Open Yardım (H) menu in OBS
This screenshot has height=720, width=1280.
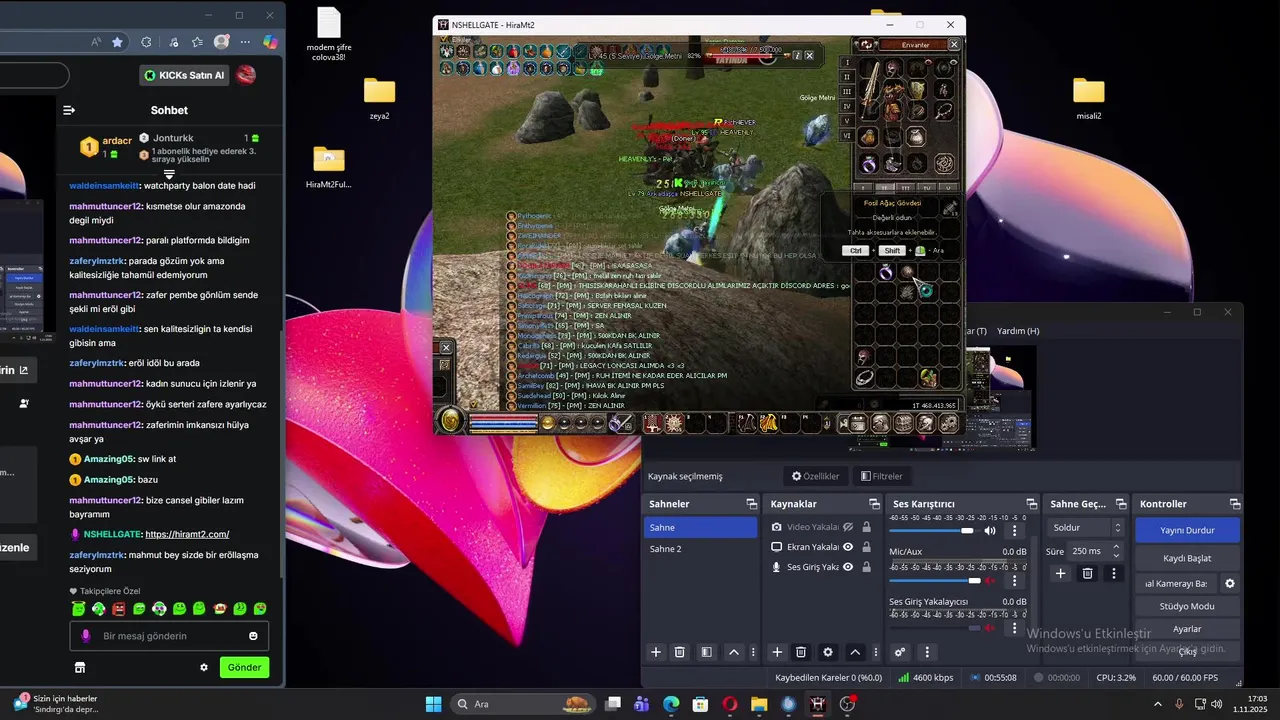1018,331
